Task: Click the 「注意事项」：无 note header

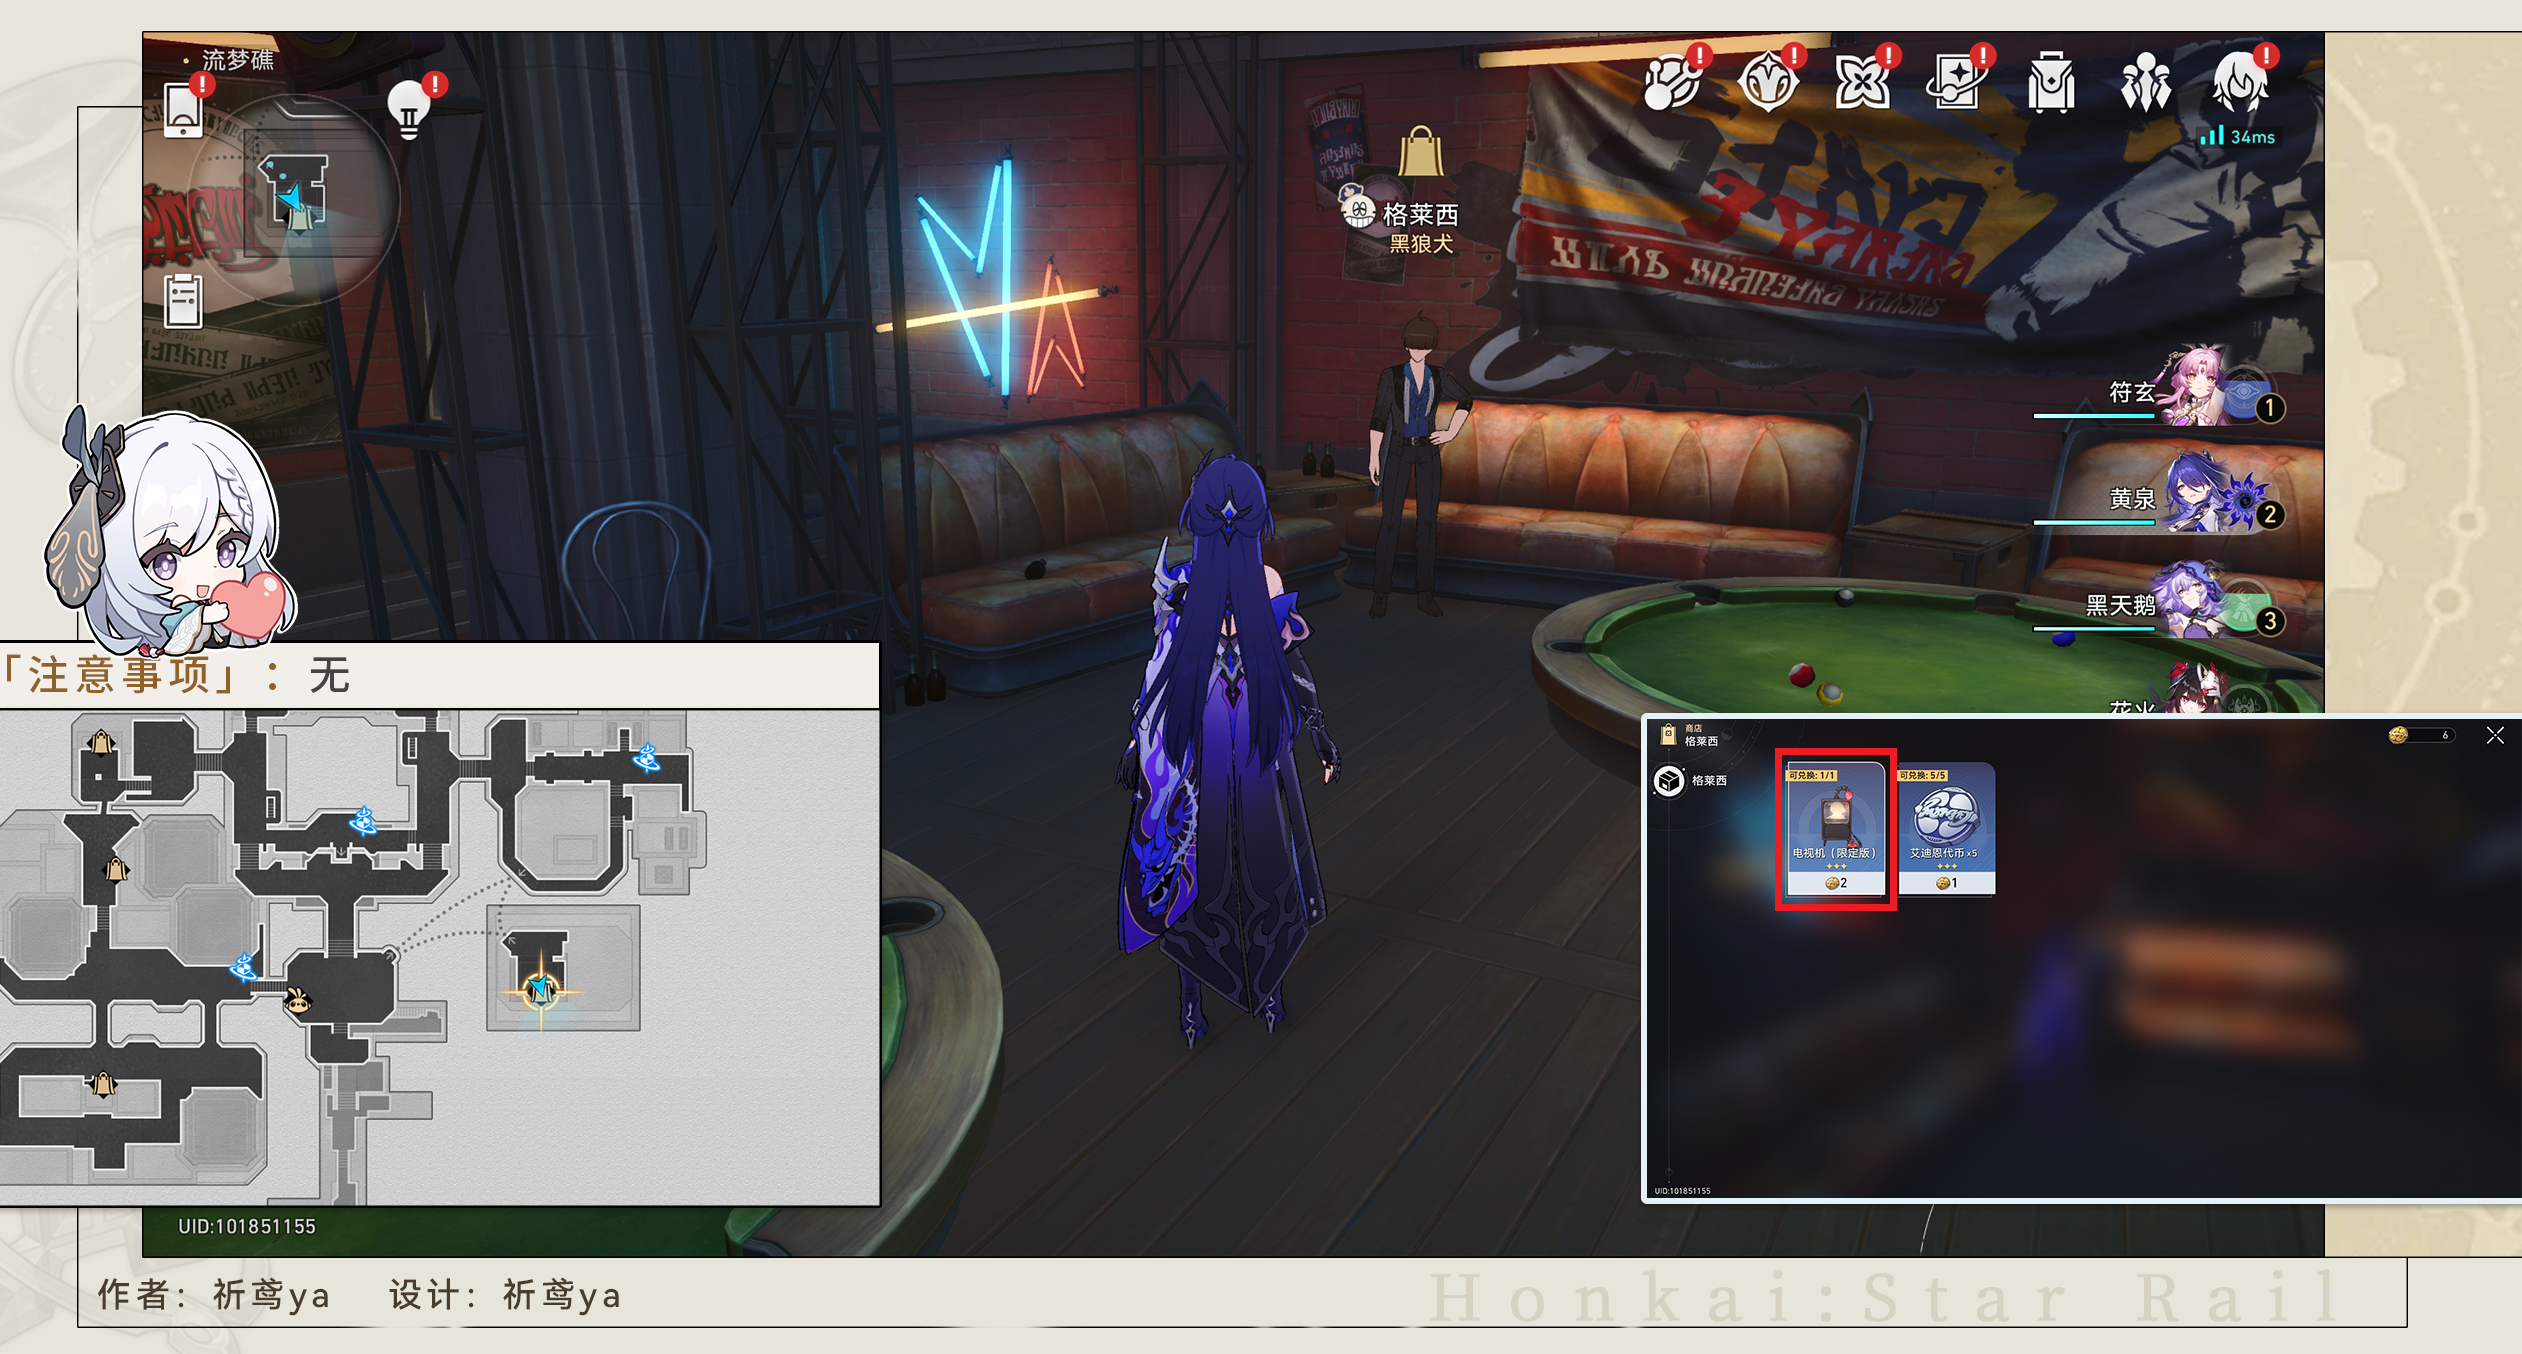Action: click(x=176, y=675)
